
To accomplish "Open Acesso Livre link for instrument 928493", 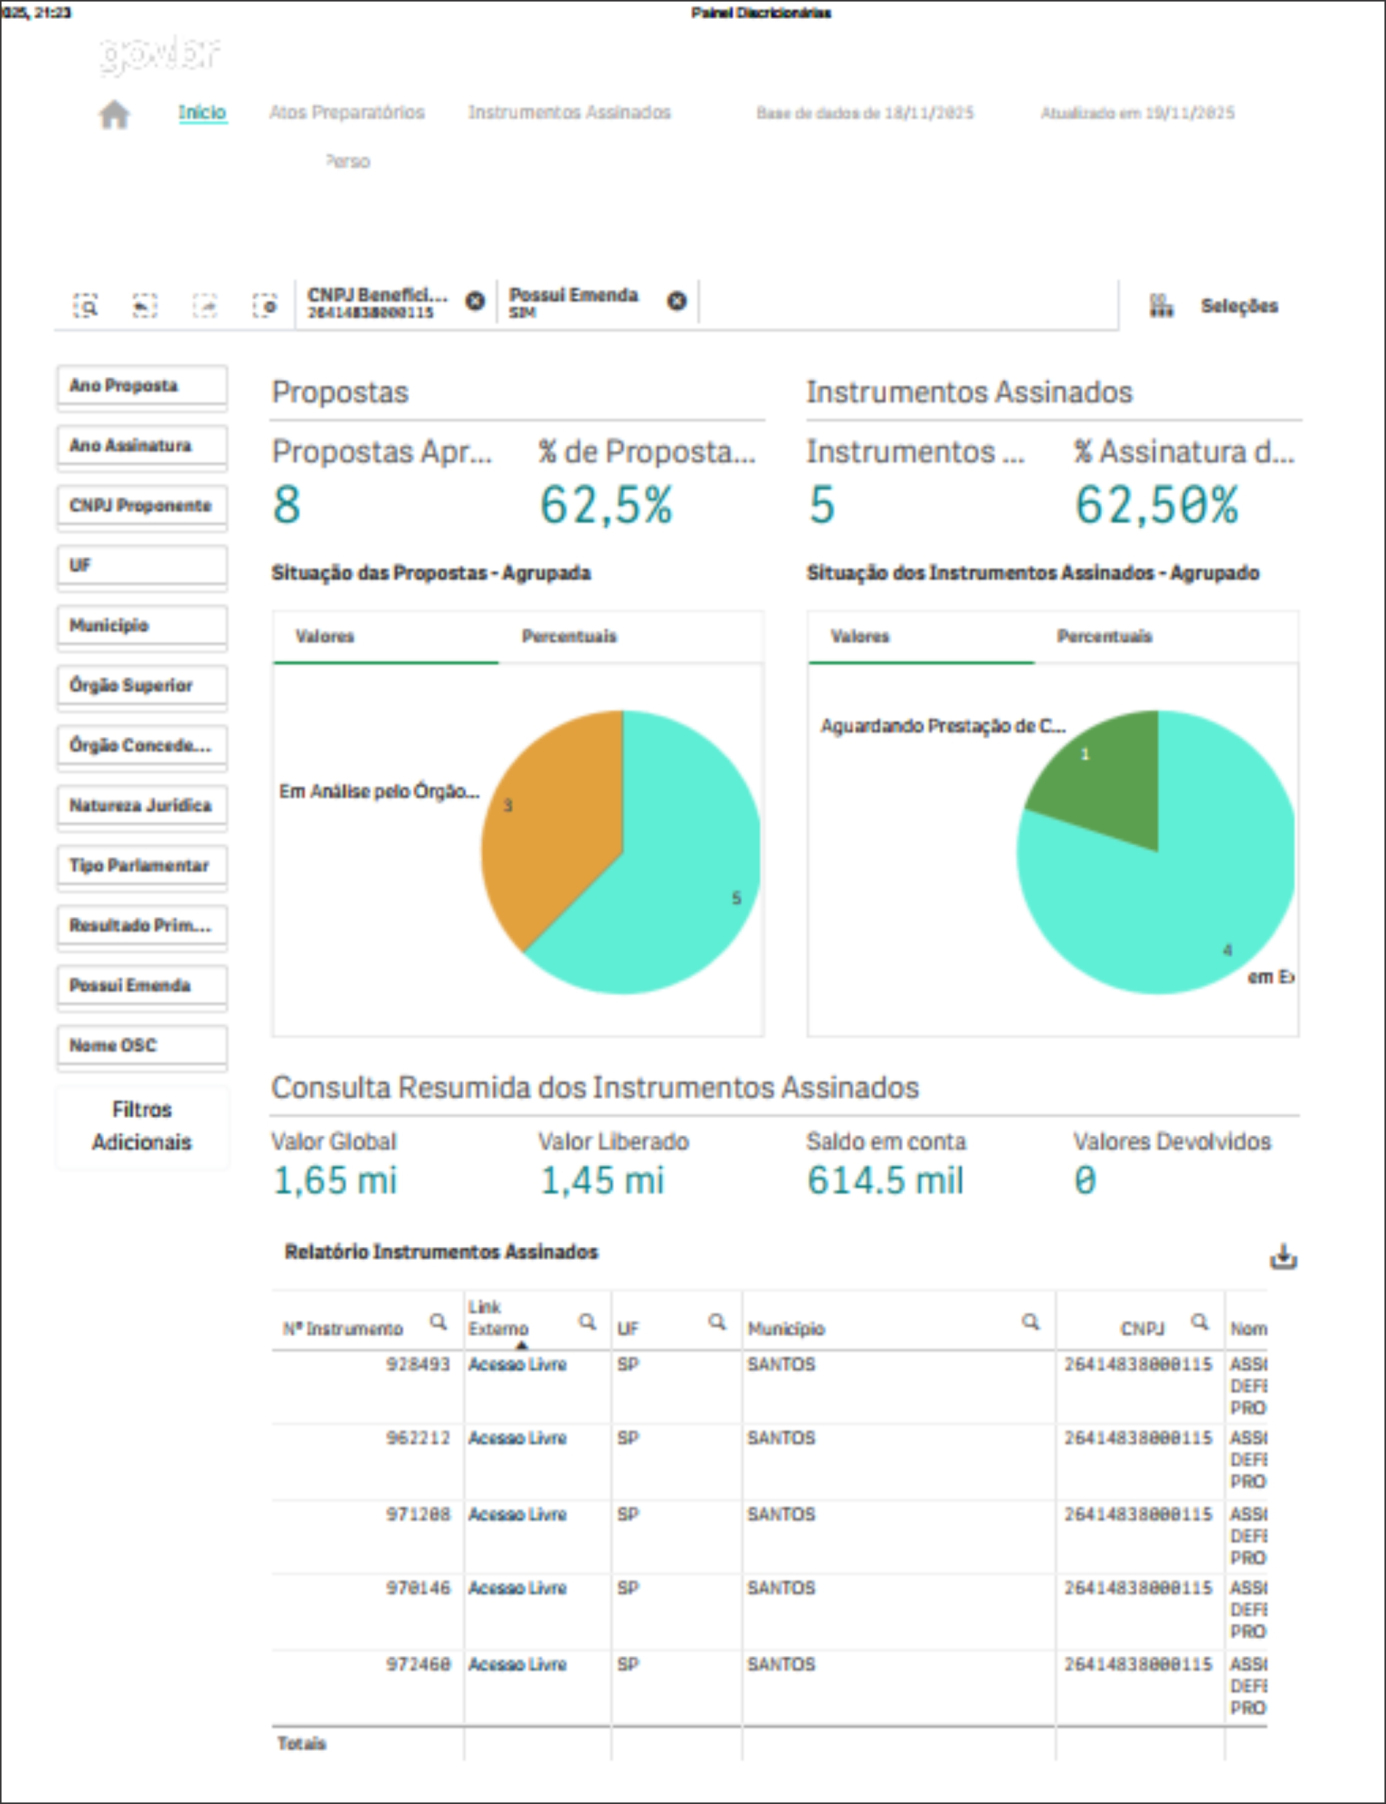I will [x=517, y=1365].
